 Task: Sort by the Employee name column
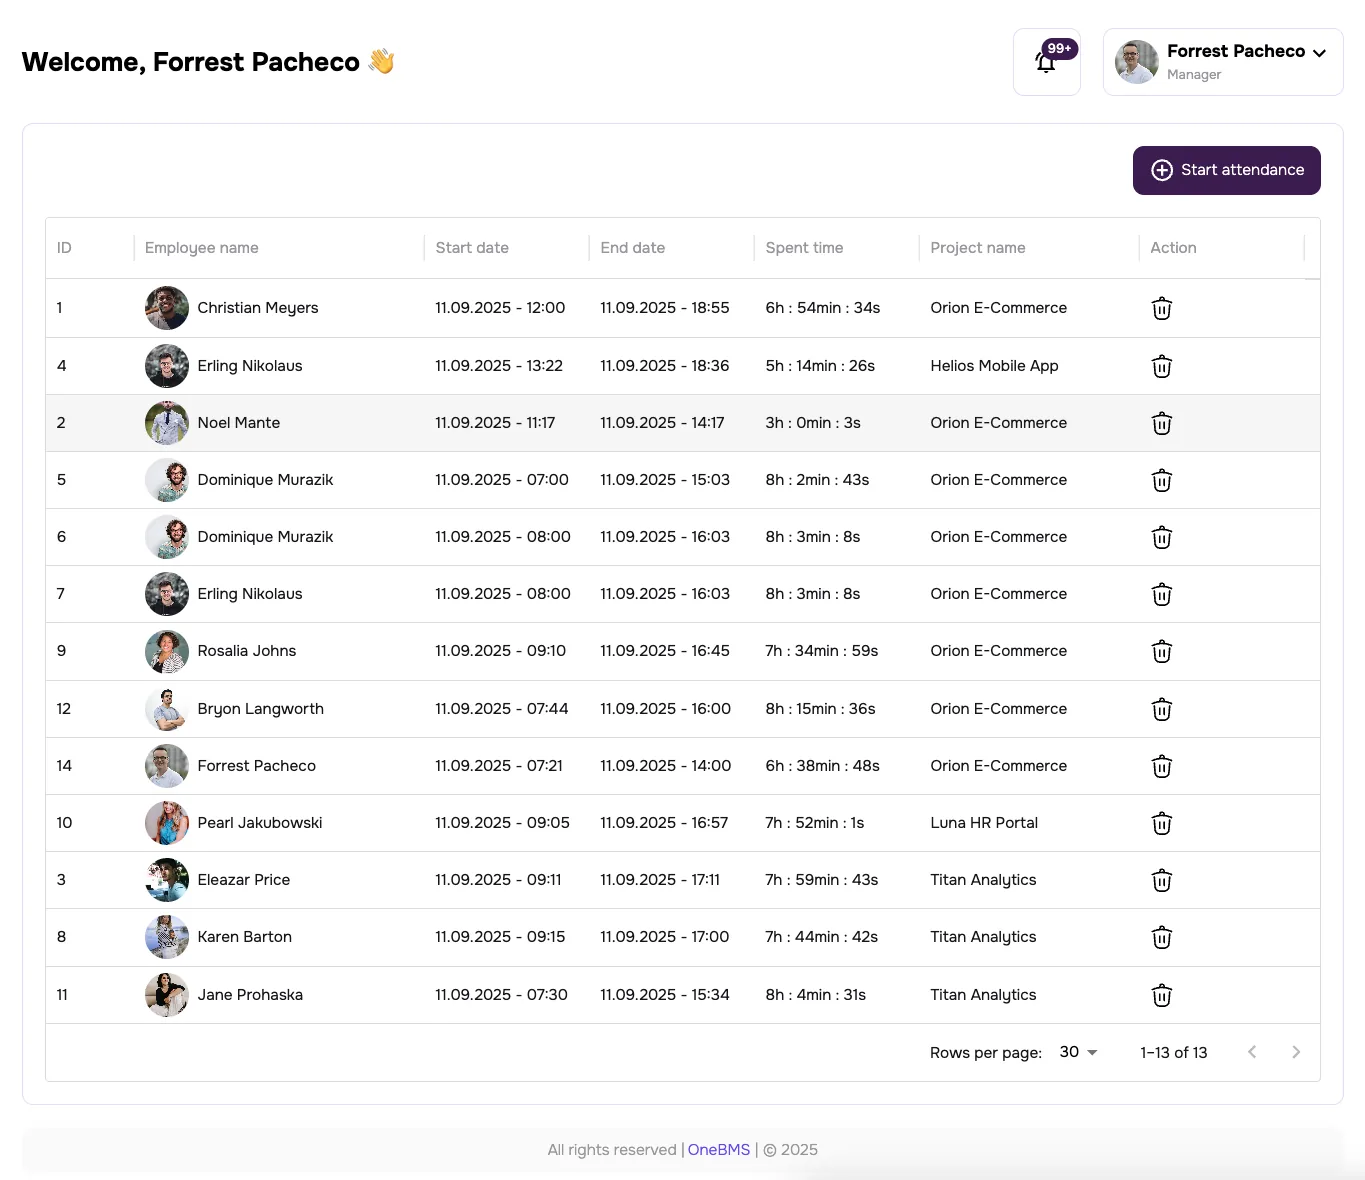point(201,247)
